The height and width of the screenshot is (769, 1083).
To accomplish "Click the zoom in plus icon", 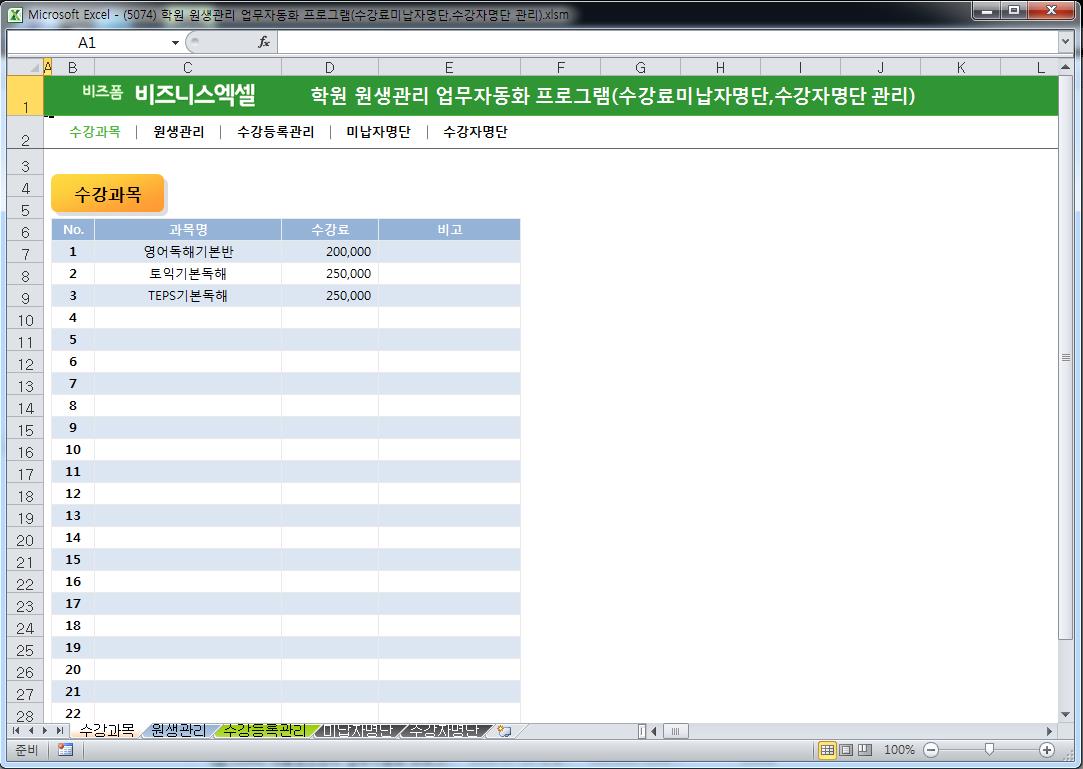I will (1047, 750).
